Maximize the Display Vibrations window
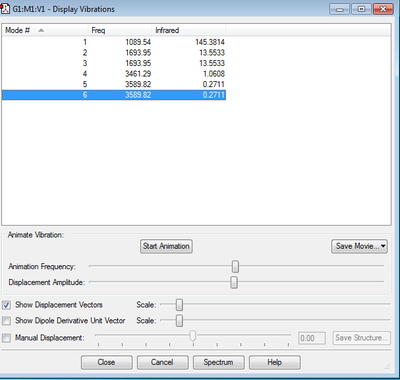Screen dimensions: 400x380 (x=361, y=9)
